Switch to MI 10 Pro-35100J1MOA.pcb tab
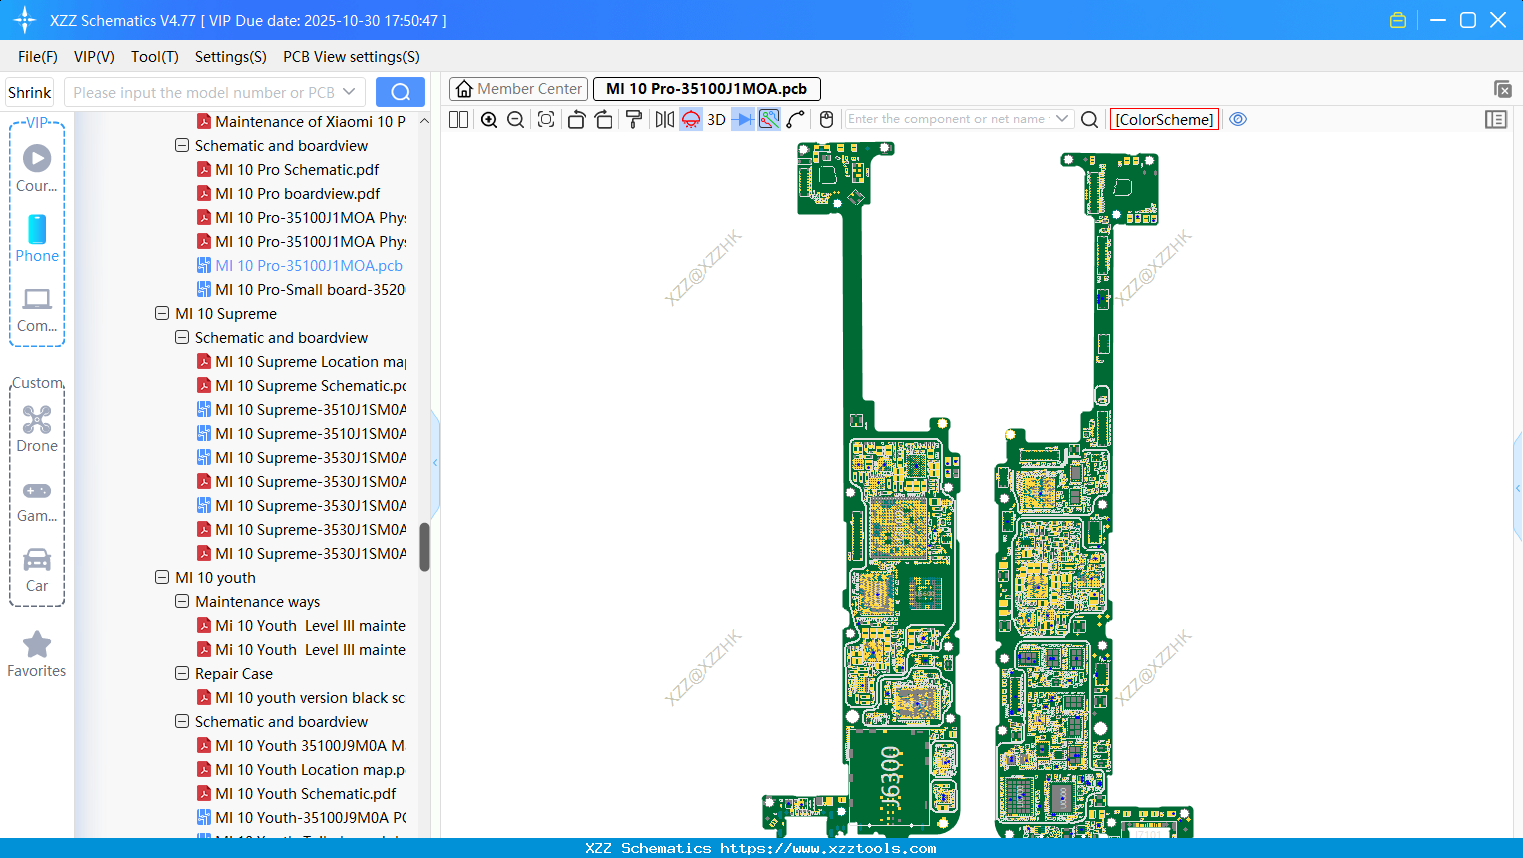This screenshot has height=858, width=1523. click(x=707, y=89)
